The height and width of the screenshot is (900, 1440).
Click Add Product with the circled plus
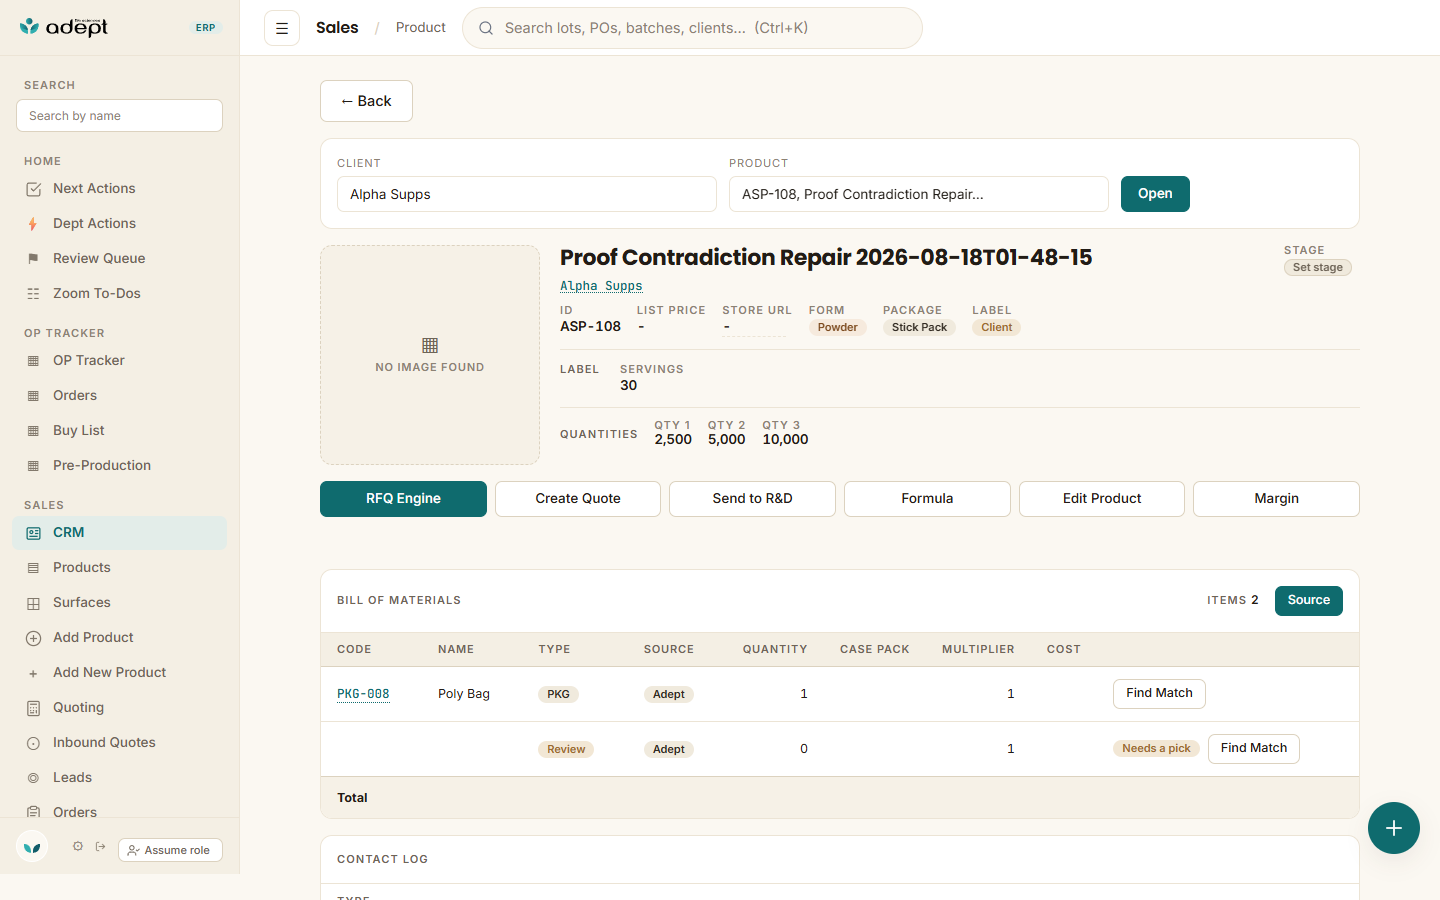pyautogui.click(x=120, y=638)
